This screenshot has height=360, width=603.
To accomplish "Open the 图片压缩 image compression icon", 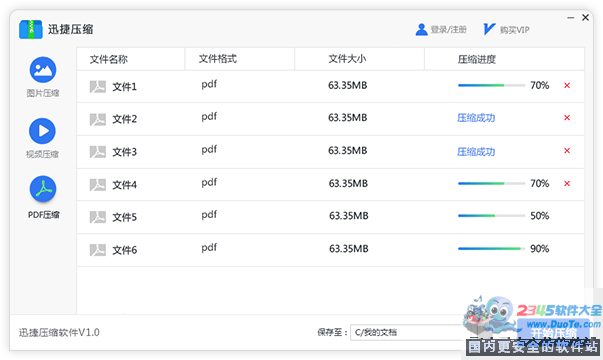I will point(43,70).
